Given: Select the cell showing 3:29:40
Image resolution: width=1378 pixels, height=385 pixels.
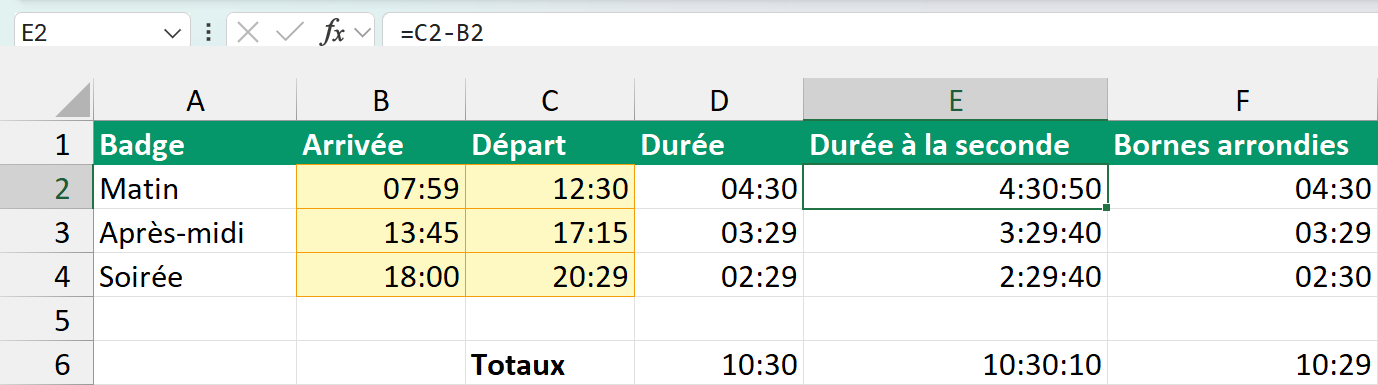Looking at the screenshot, I should pyautogui.click(x=956, y=231).
